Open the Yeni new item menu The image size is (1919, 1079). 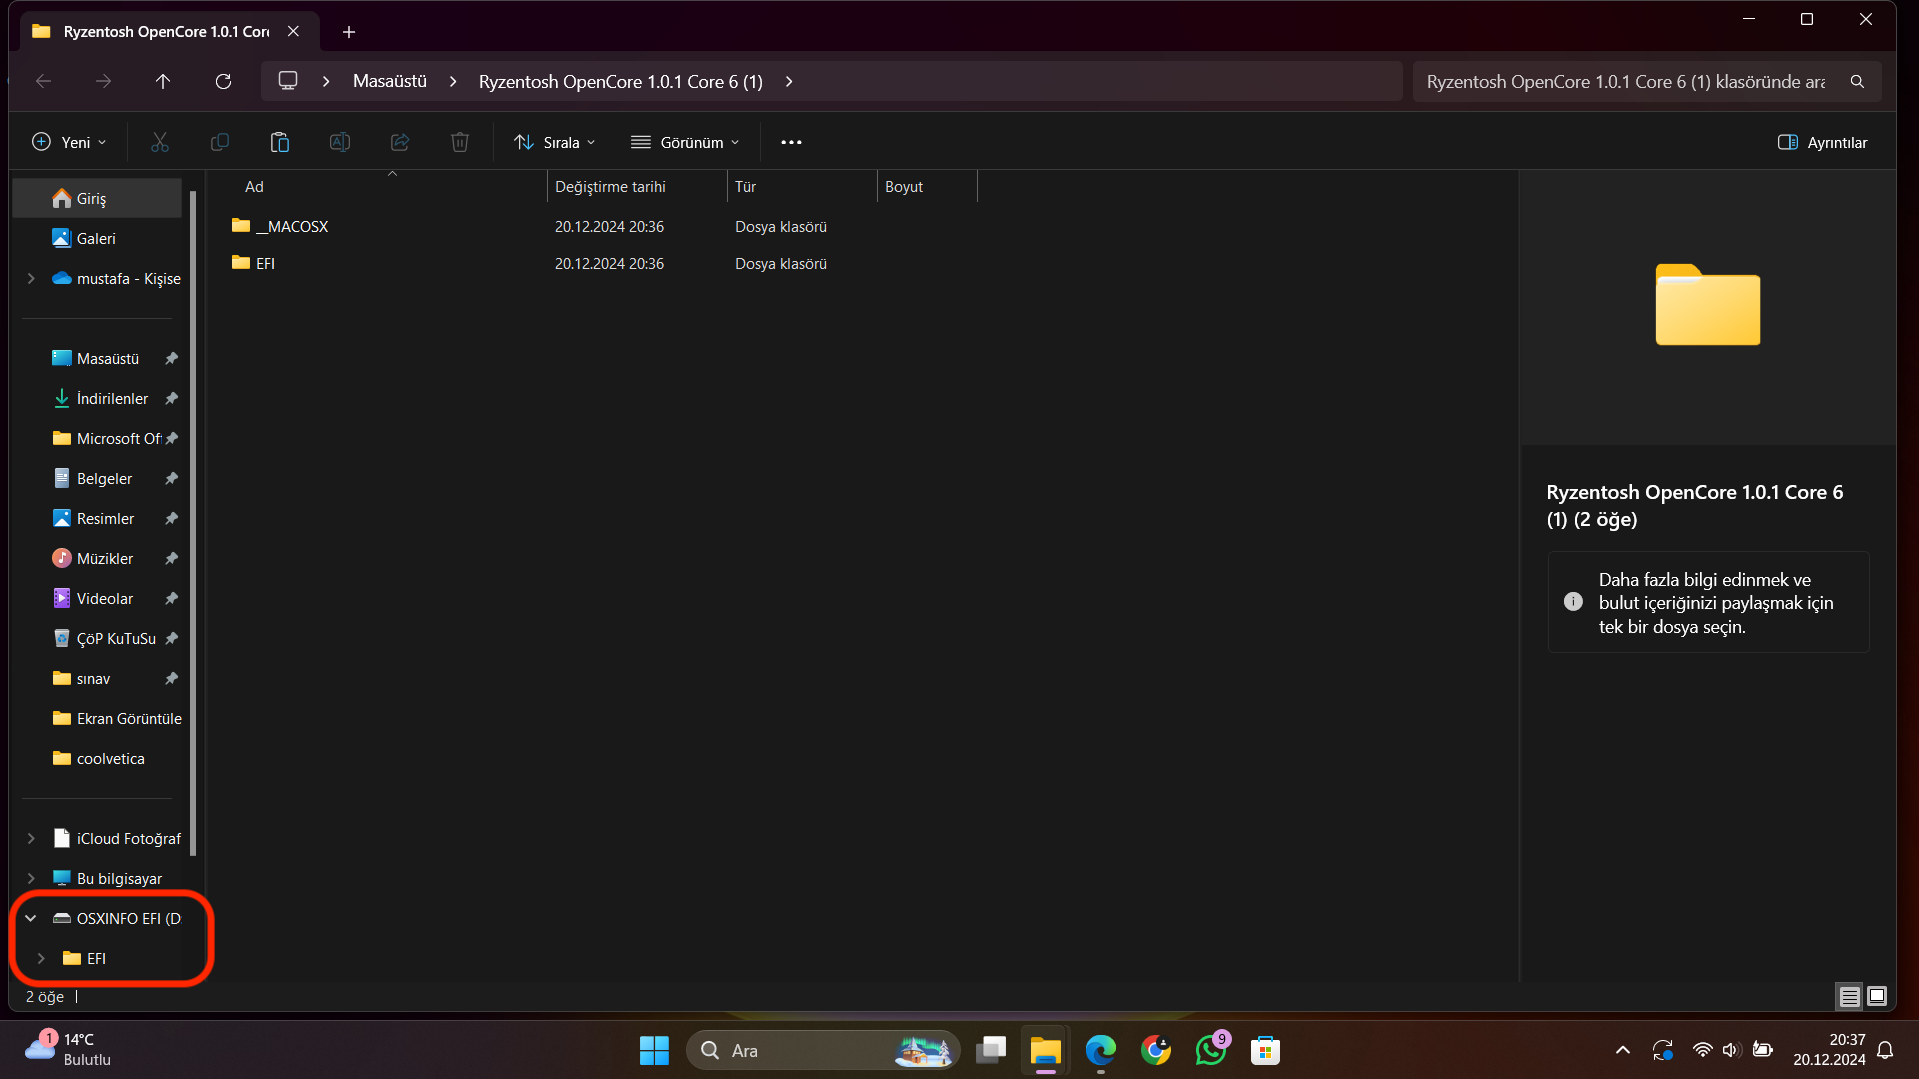69,142
